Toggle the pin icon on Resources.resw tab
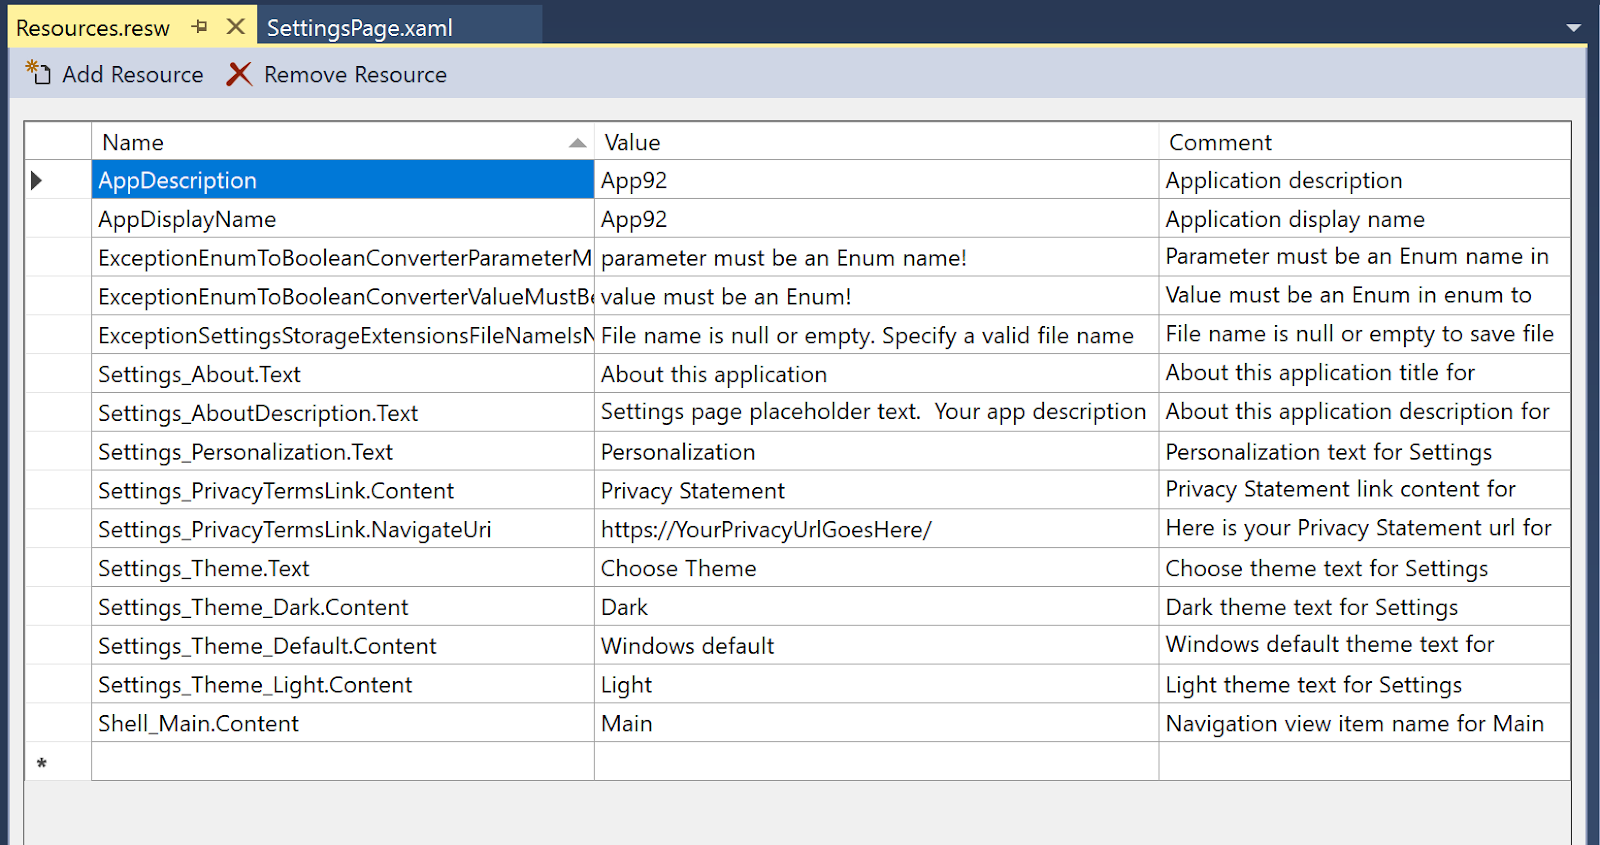 [x=200, y=27]
